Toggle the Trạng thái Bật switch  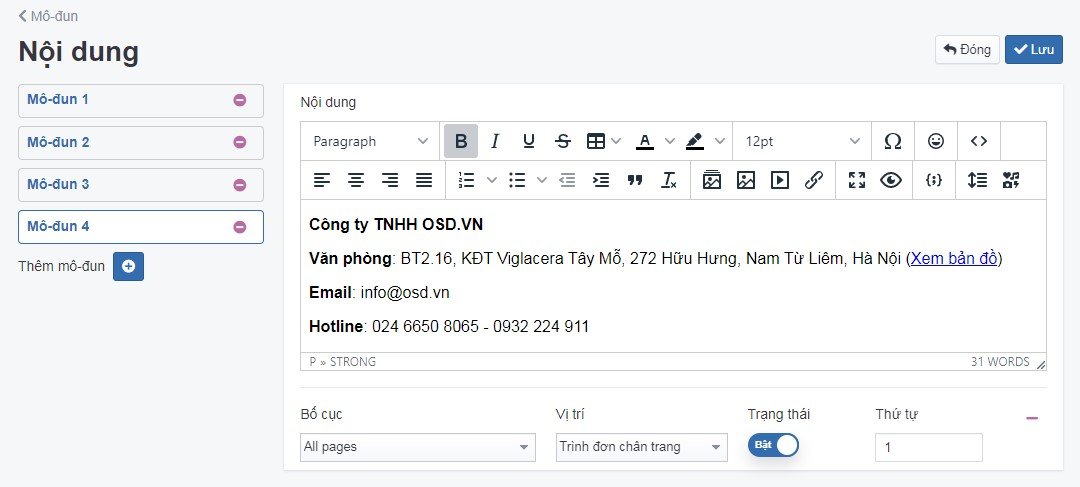(x=773, y=445)
